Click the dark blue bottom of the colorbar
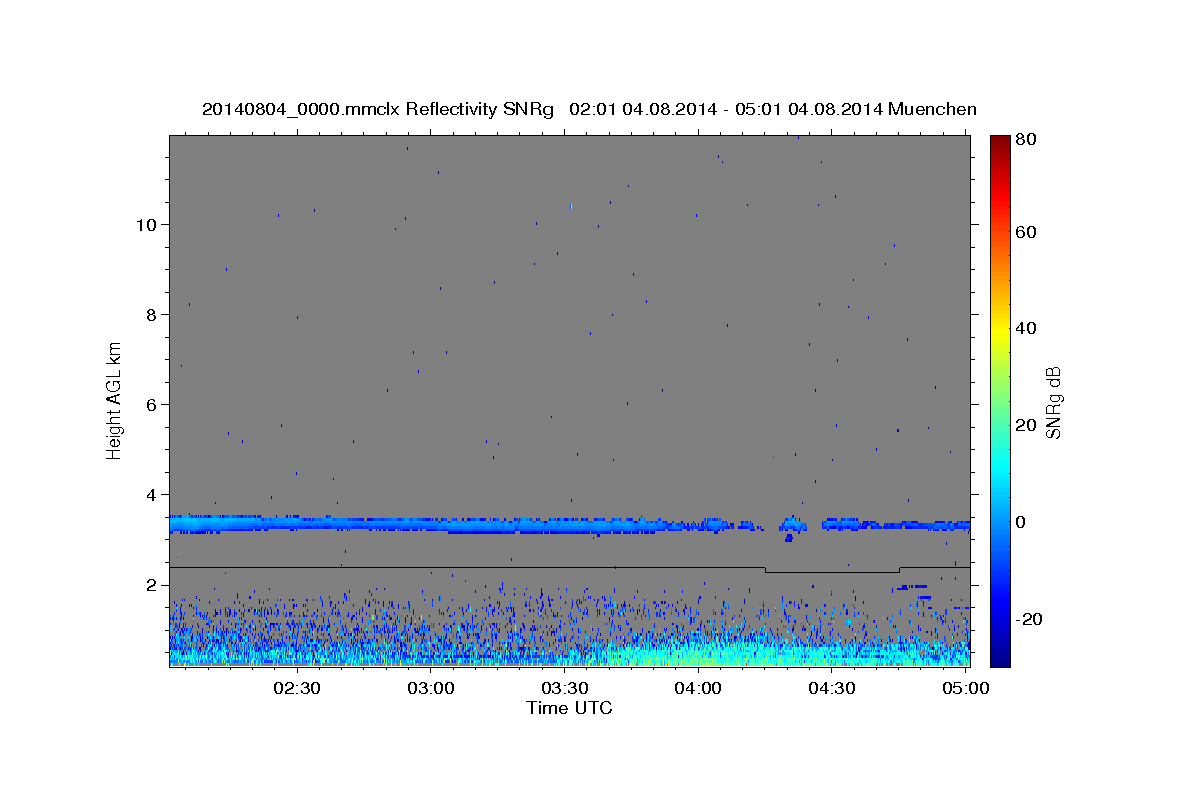This screenshot has height=800, width=1200. click(1000, 655)
